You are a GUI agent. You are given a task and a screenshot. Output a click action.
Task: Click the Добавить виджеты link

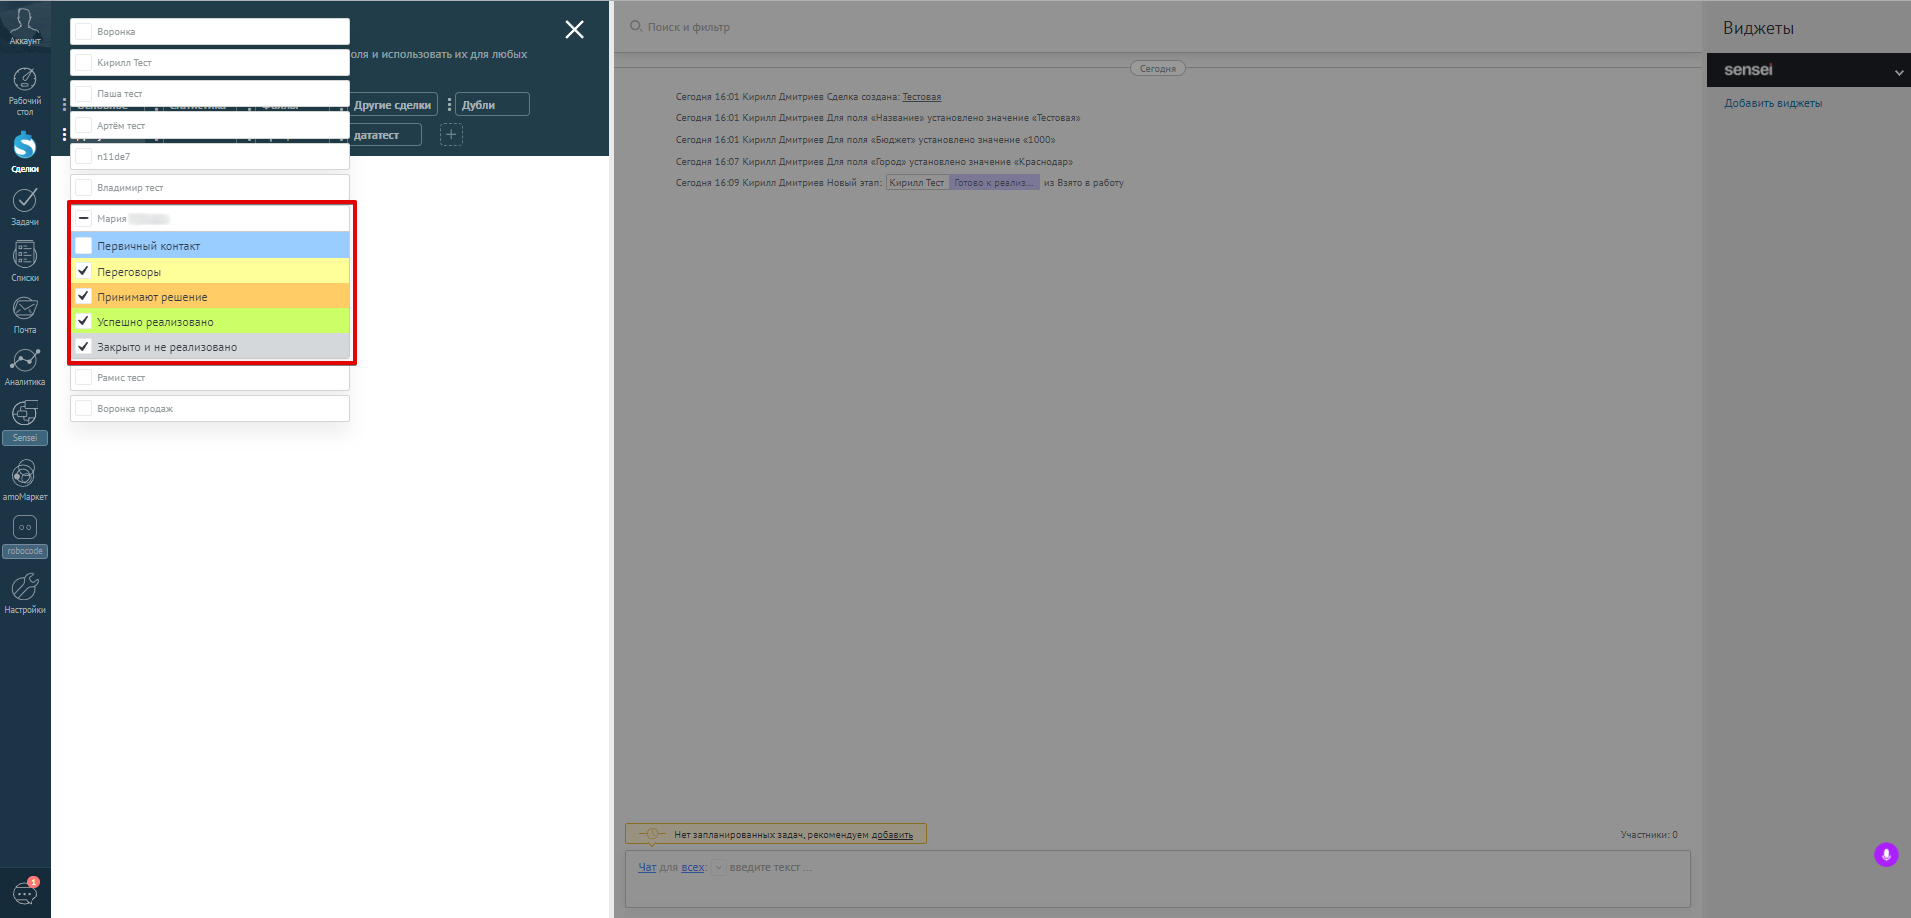pos(1773,103)
